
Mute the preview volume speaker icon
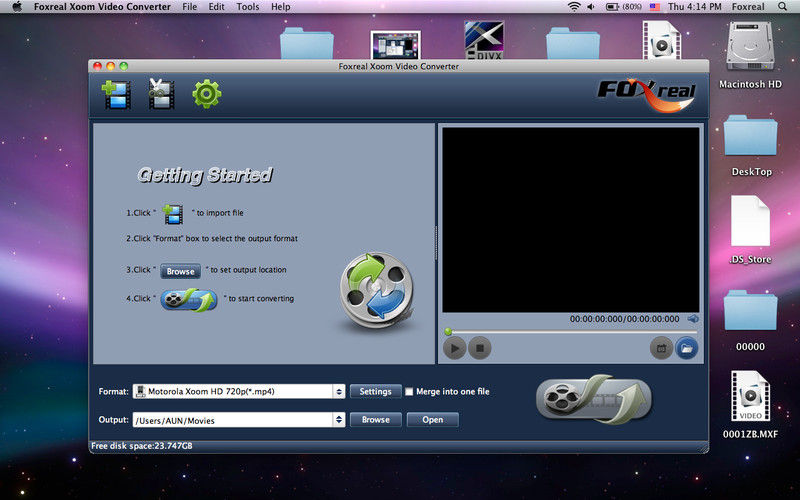[x=693, y=319]
